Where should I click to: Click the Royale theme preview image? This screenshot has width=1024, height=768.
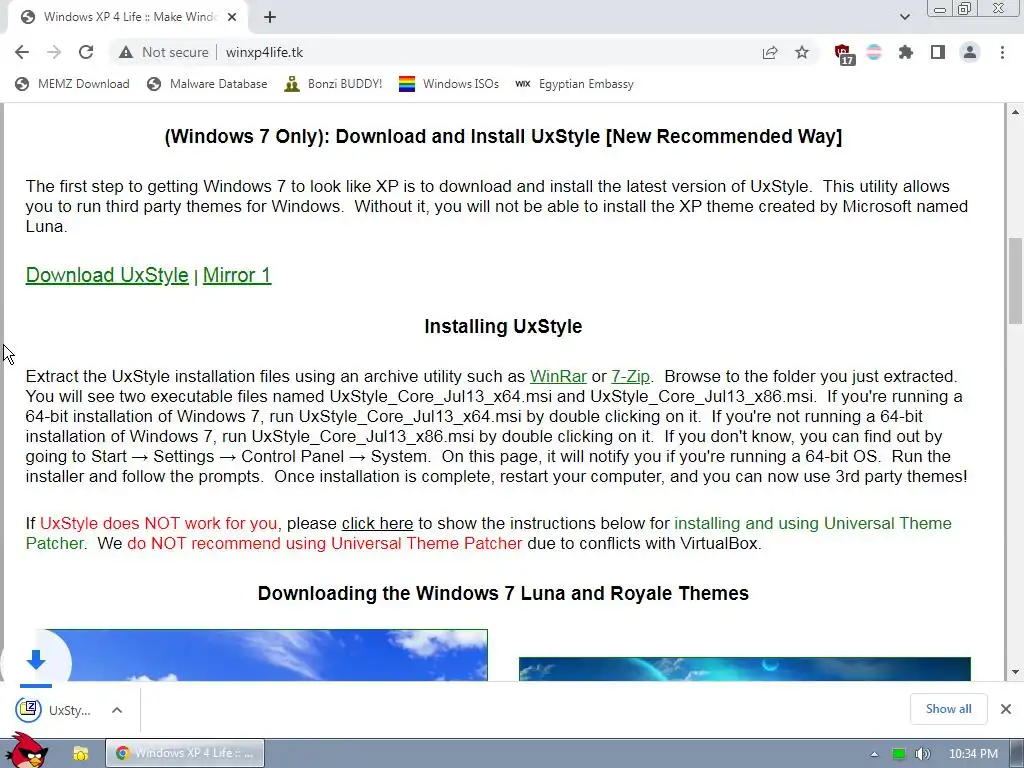click(744, 669)
